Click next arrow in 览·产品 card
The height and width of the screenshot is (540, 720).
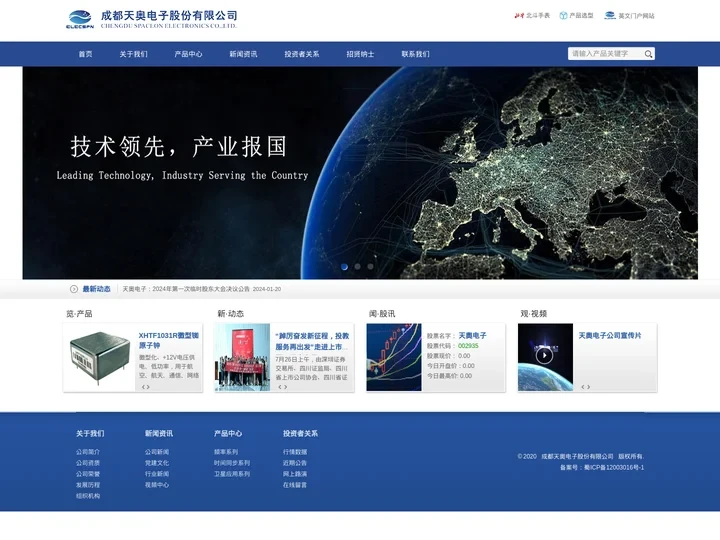148,387
